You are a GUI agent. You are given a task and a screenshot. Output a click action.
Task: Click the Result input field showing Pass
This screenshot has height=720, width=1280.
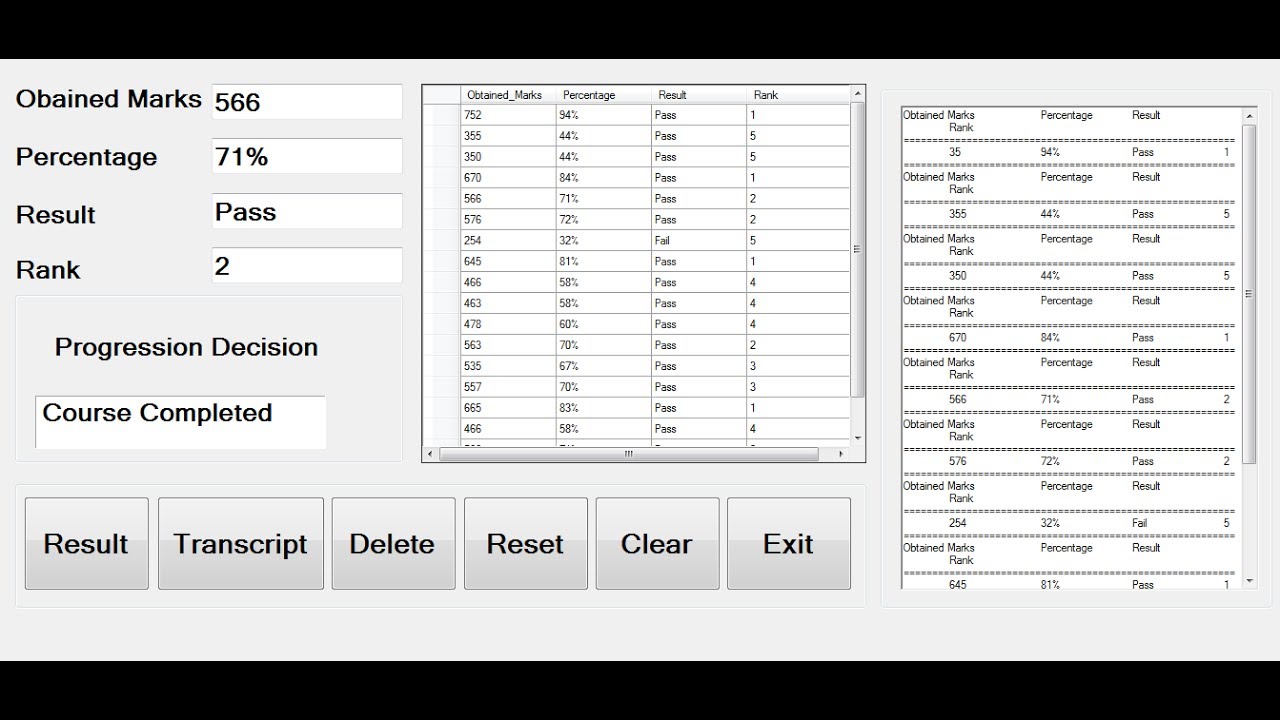(307, 211)
